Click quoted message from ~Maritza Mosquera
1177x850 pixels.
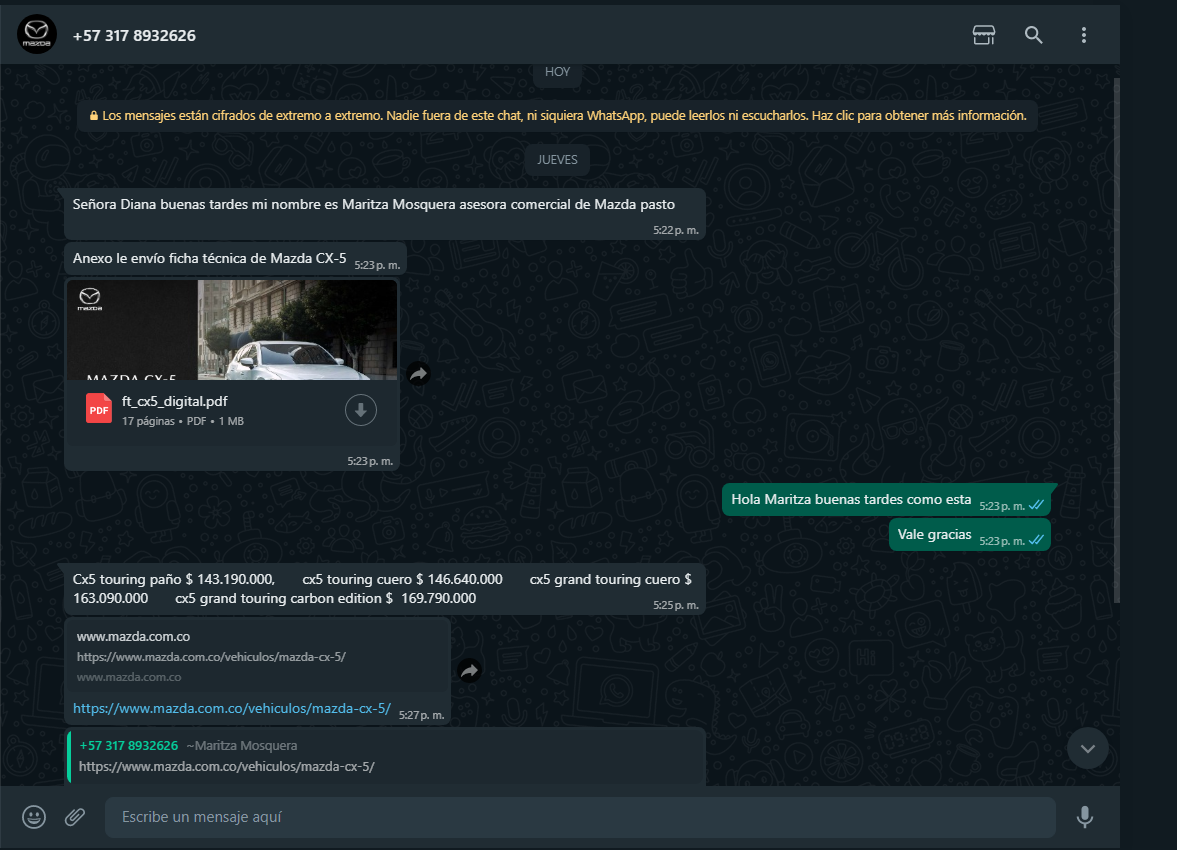tap(387, 756)
